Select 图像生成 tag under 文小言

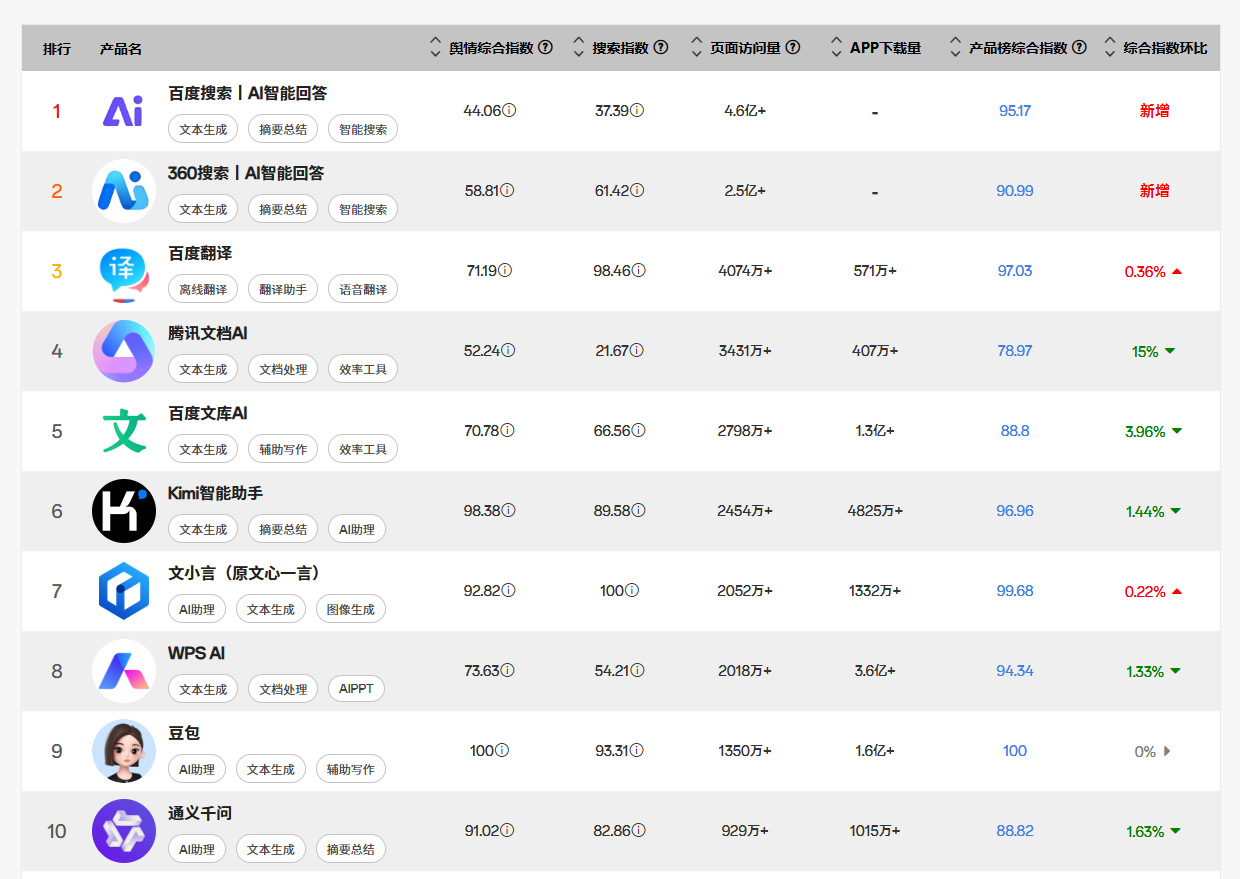[x=351, y=609]
